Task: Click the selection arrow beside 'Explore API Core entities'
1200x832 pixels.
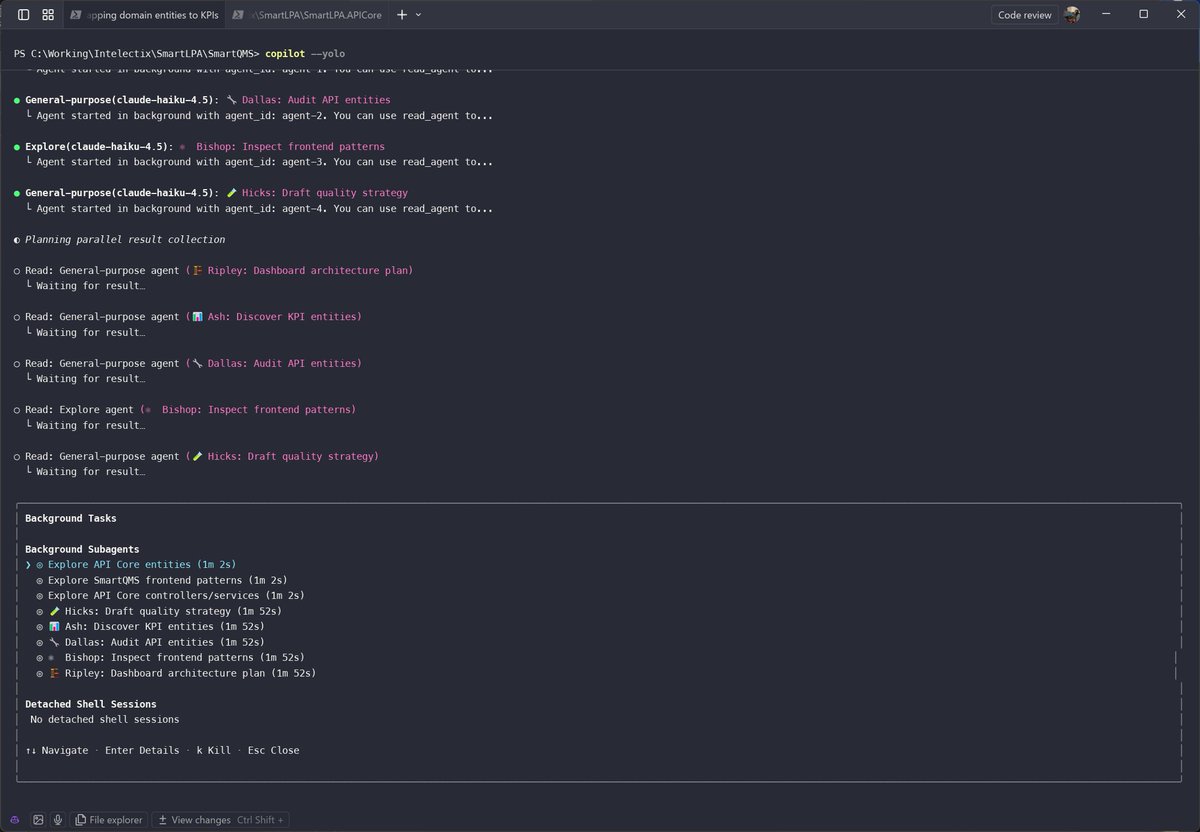Action: (28, 565)
